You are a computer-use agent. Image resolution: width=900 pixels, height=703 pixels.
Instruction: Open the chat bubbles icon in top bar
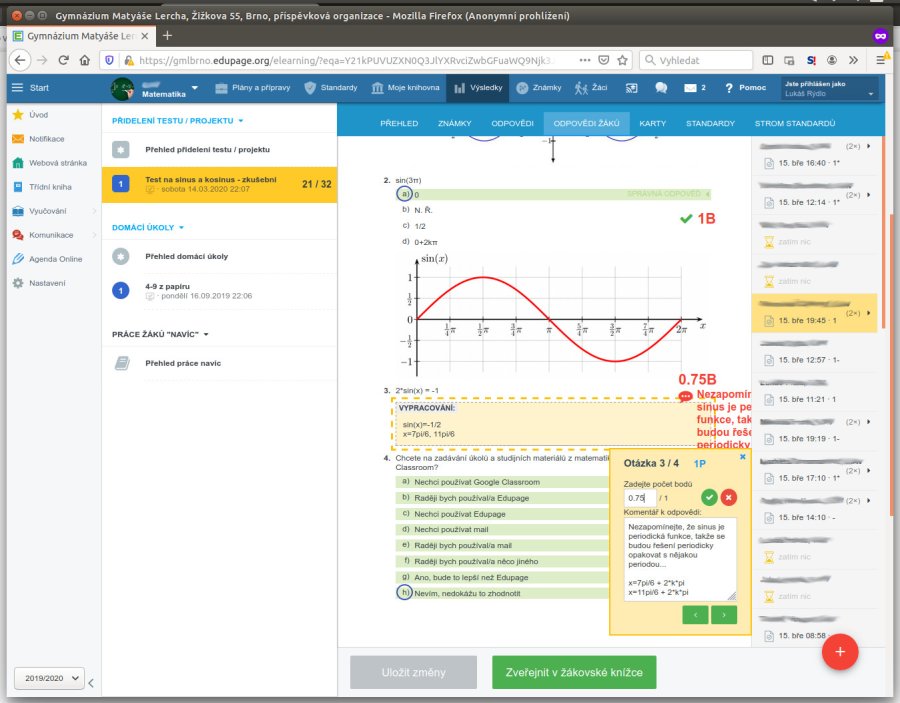pyautogui.click(x=661, y=88)
